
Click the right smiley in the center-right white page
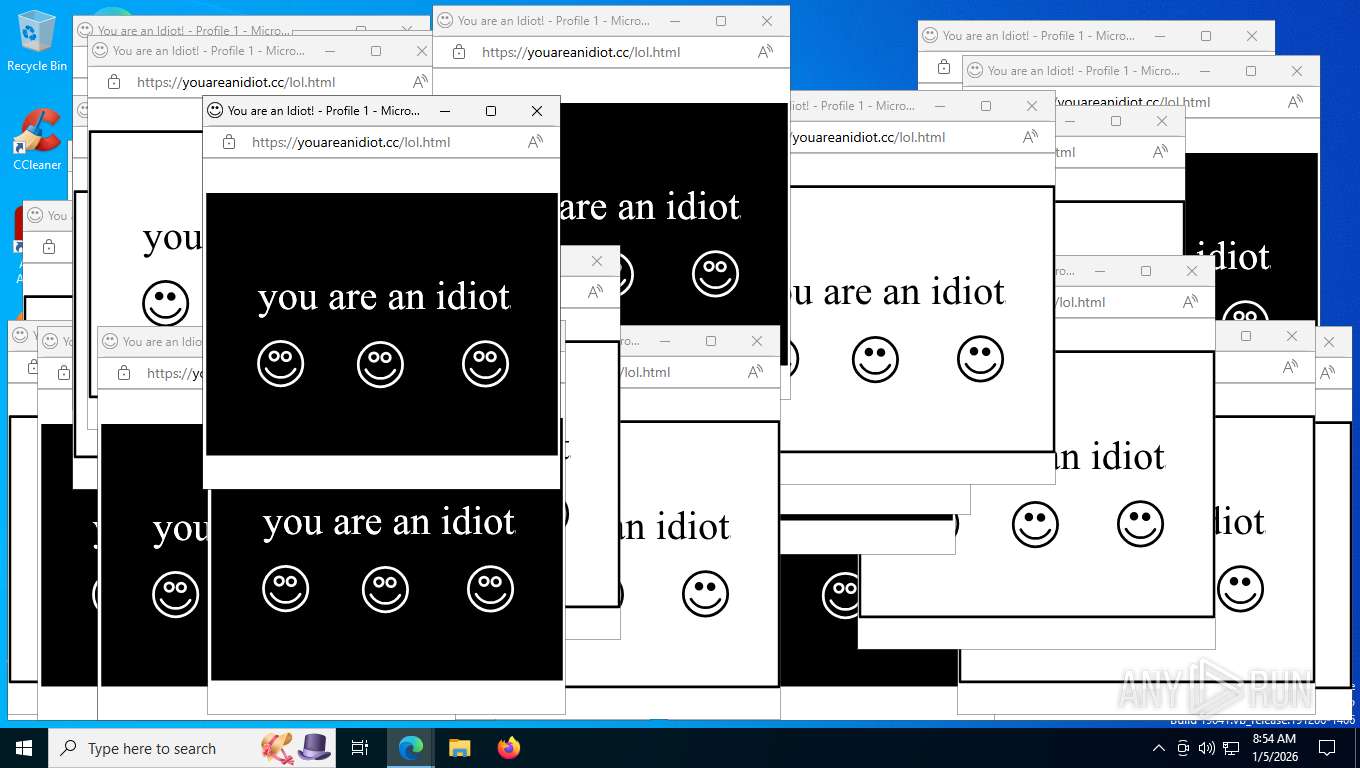(980, 359)
